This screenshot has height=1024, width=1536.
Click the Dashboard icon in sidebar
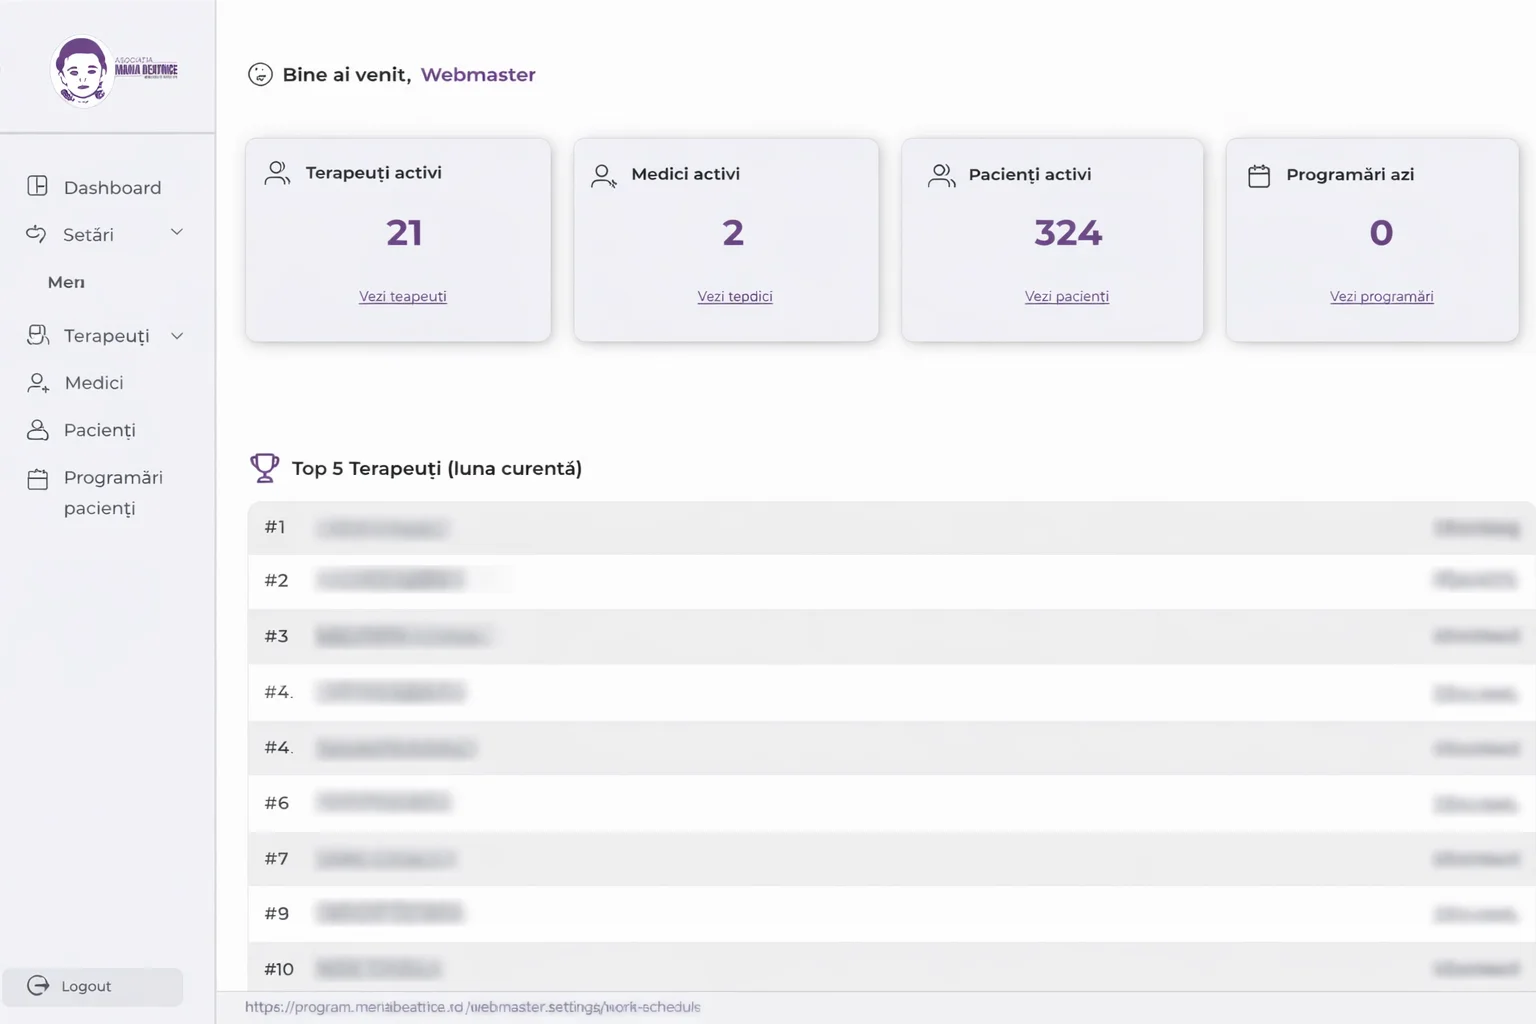(38, 186)
